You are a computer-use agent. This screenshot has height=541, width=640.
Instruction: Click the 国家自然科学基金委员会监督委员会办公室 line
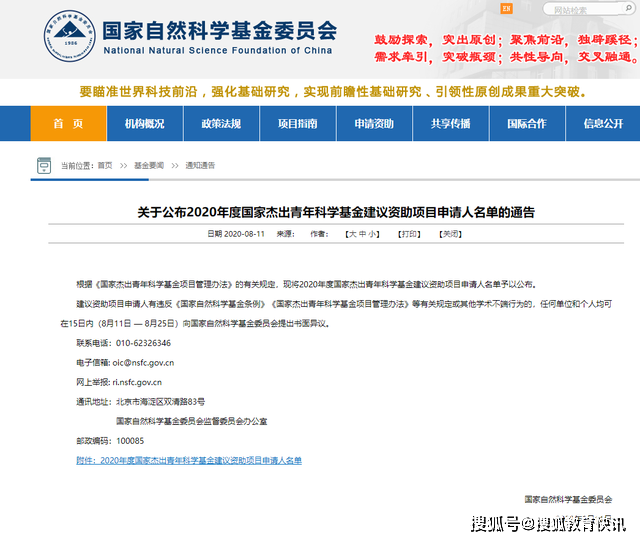tap(192, 421)
